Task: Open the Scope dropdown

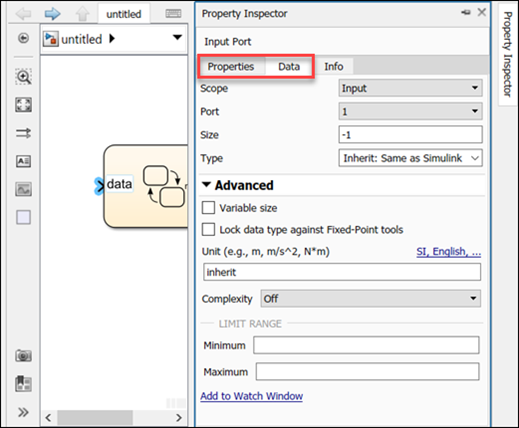Action: click(410, 88)
